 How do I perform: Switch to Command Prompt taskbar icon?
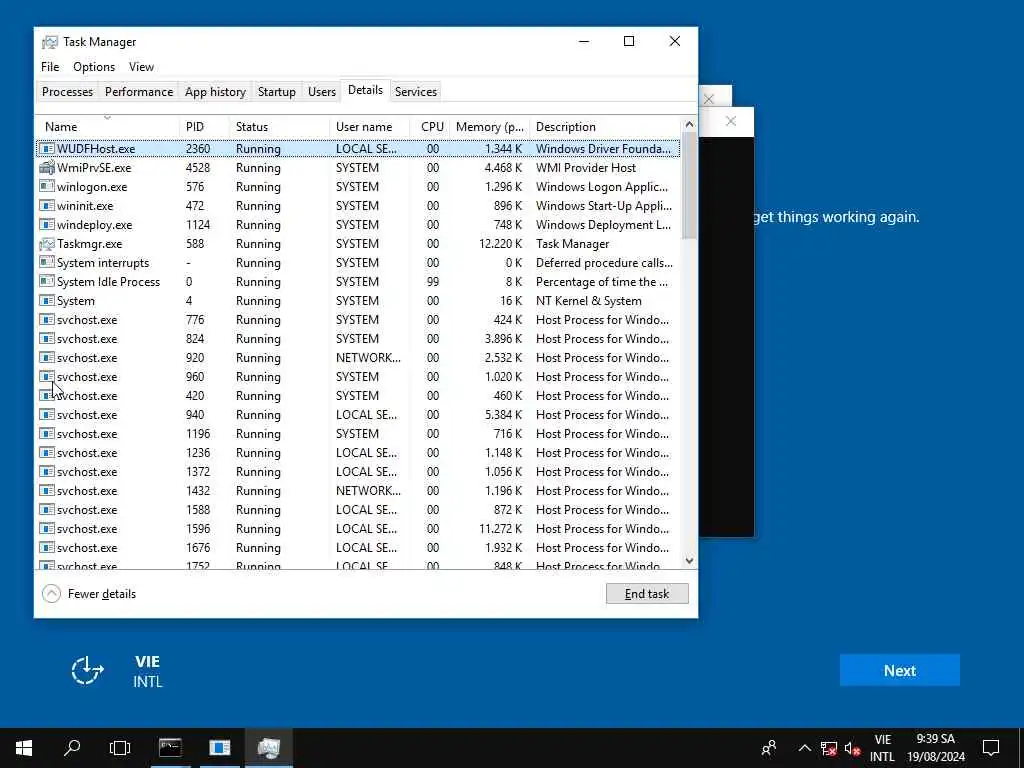(x=170, y=748)
